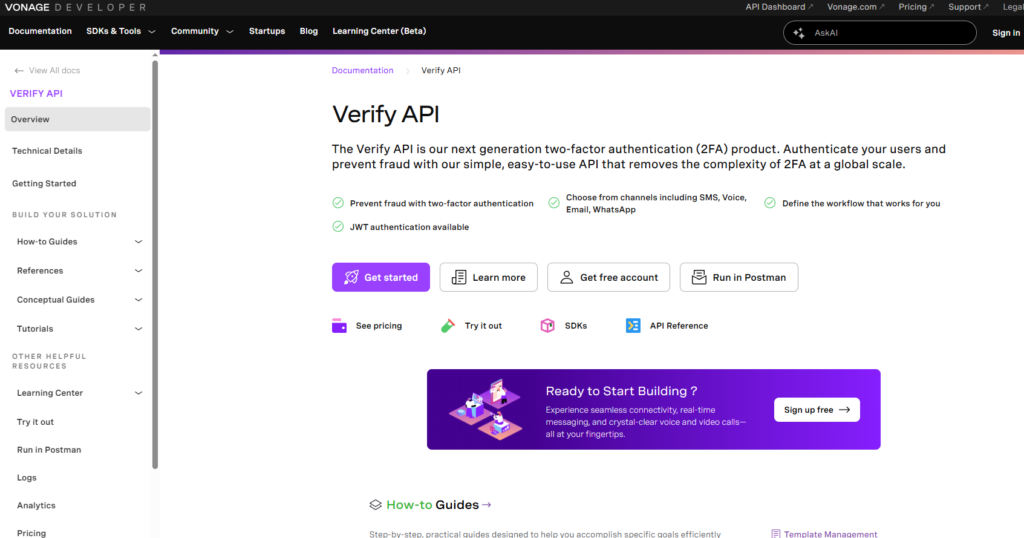Click the Sign up free button
Image resolution: width=1024 pixels, height=538 pixels.
tap(817, 410)
